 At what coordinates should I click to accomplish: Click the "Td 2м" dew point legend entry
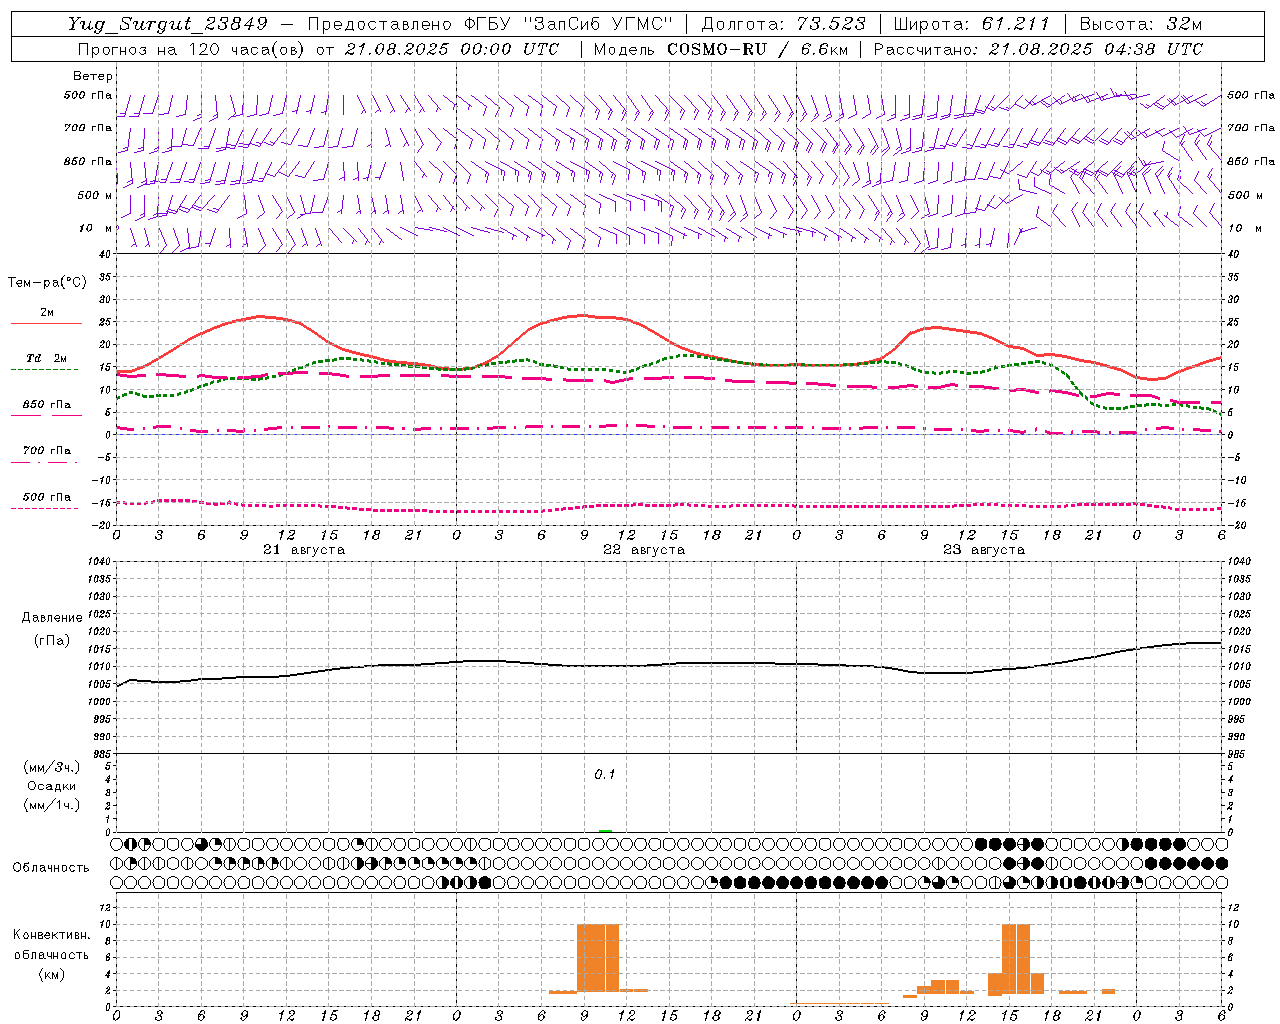[47, 358]
